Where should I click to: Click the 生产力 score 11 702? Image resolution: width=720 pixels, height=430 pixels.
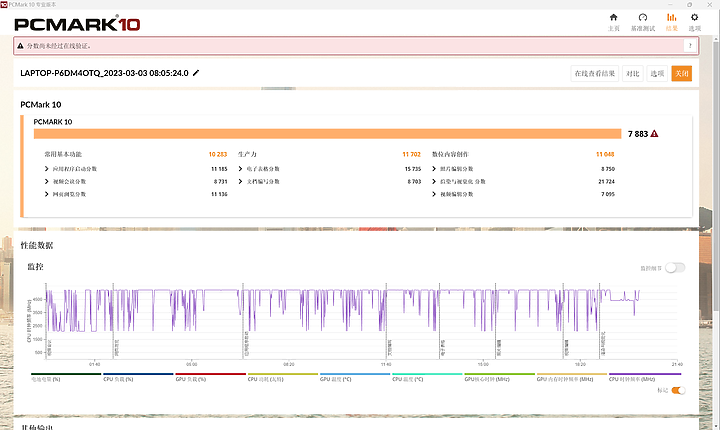[x=411, y=154]
